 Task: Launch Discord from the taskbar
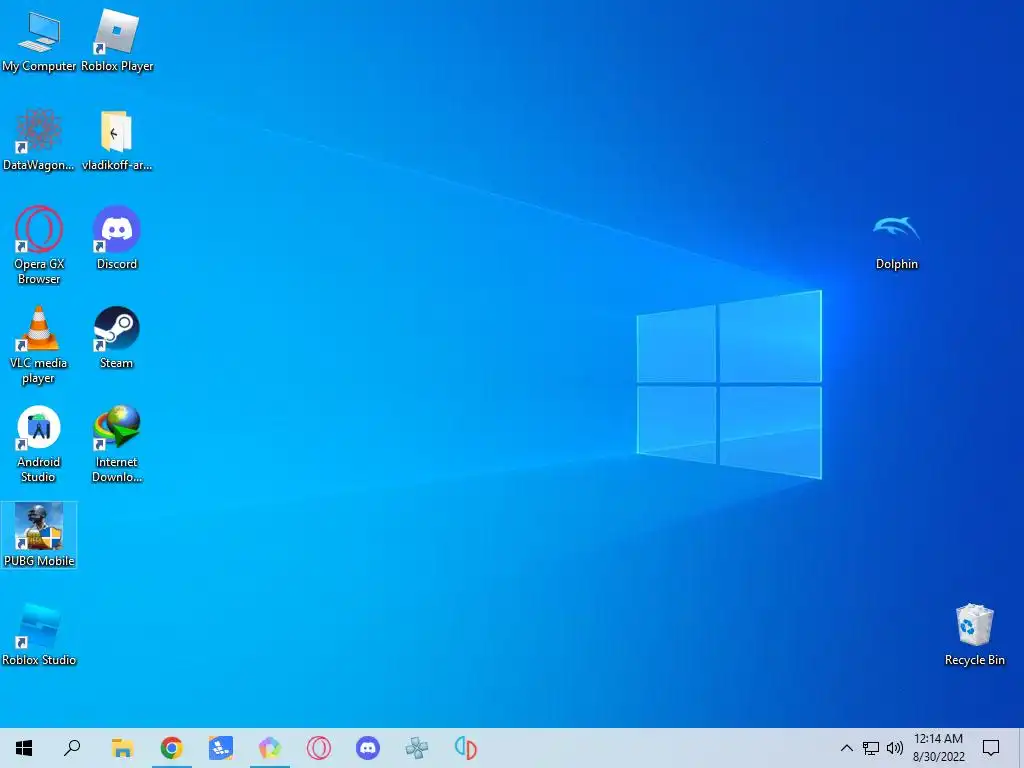click(x=368, y=748)
